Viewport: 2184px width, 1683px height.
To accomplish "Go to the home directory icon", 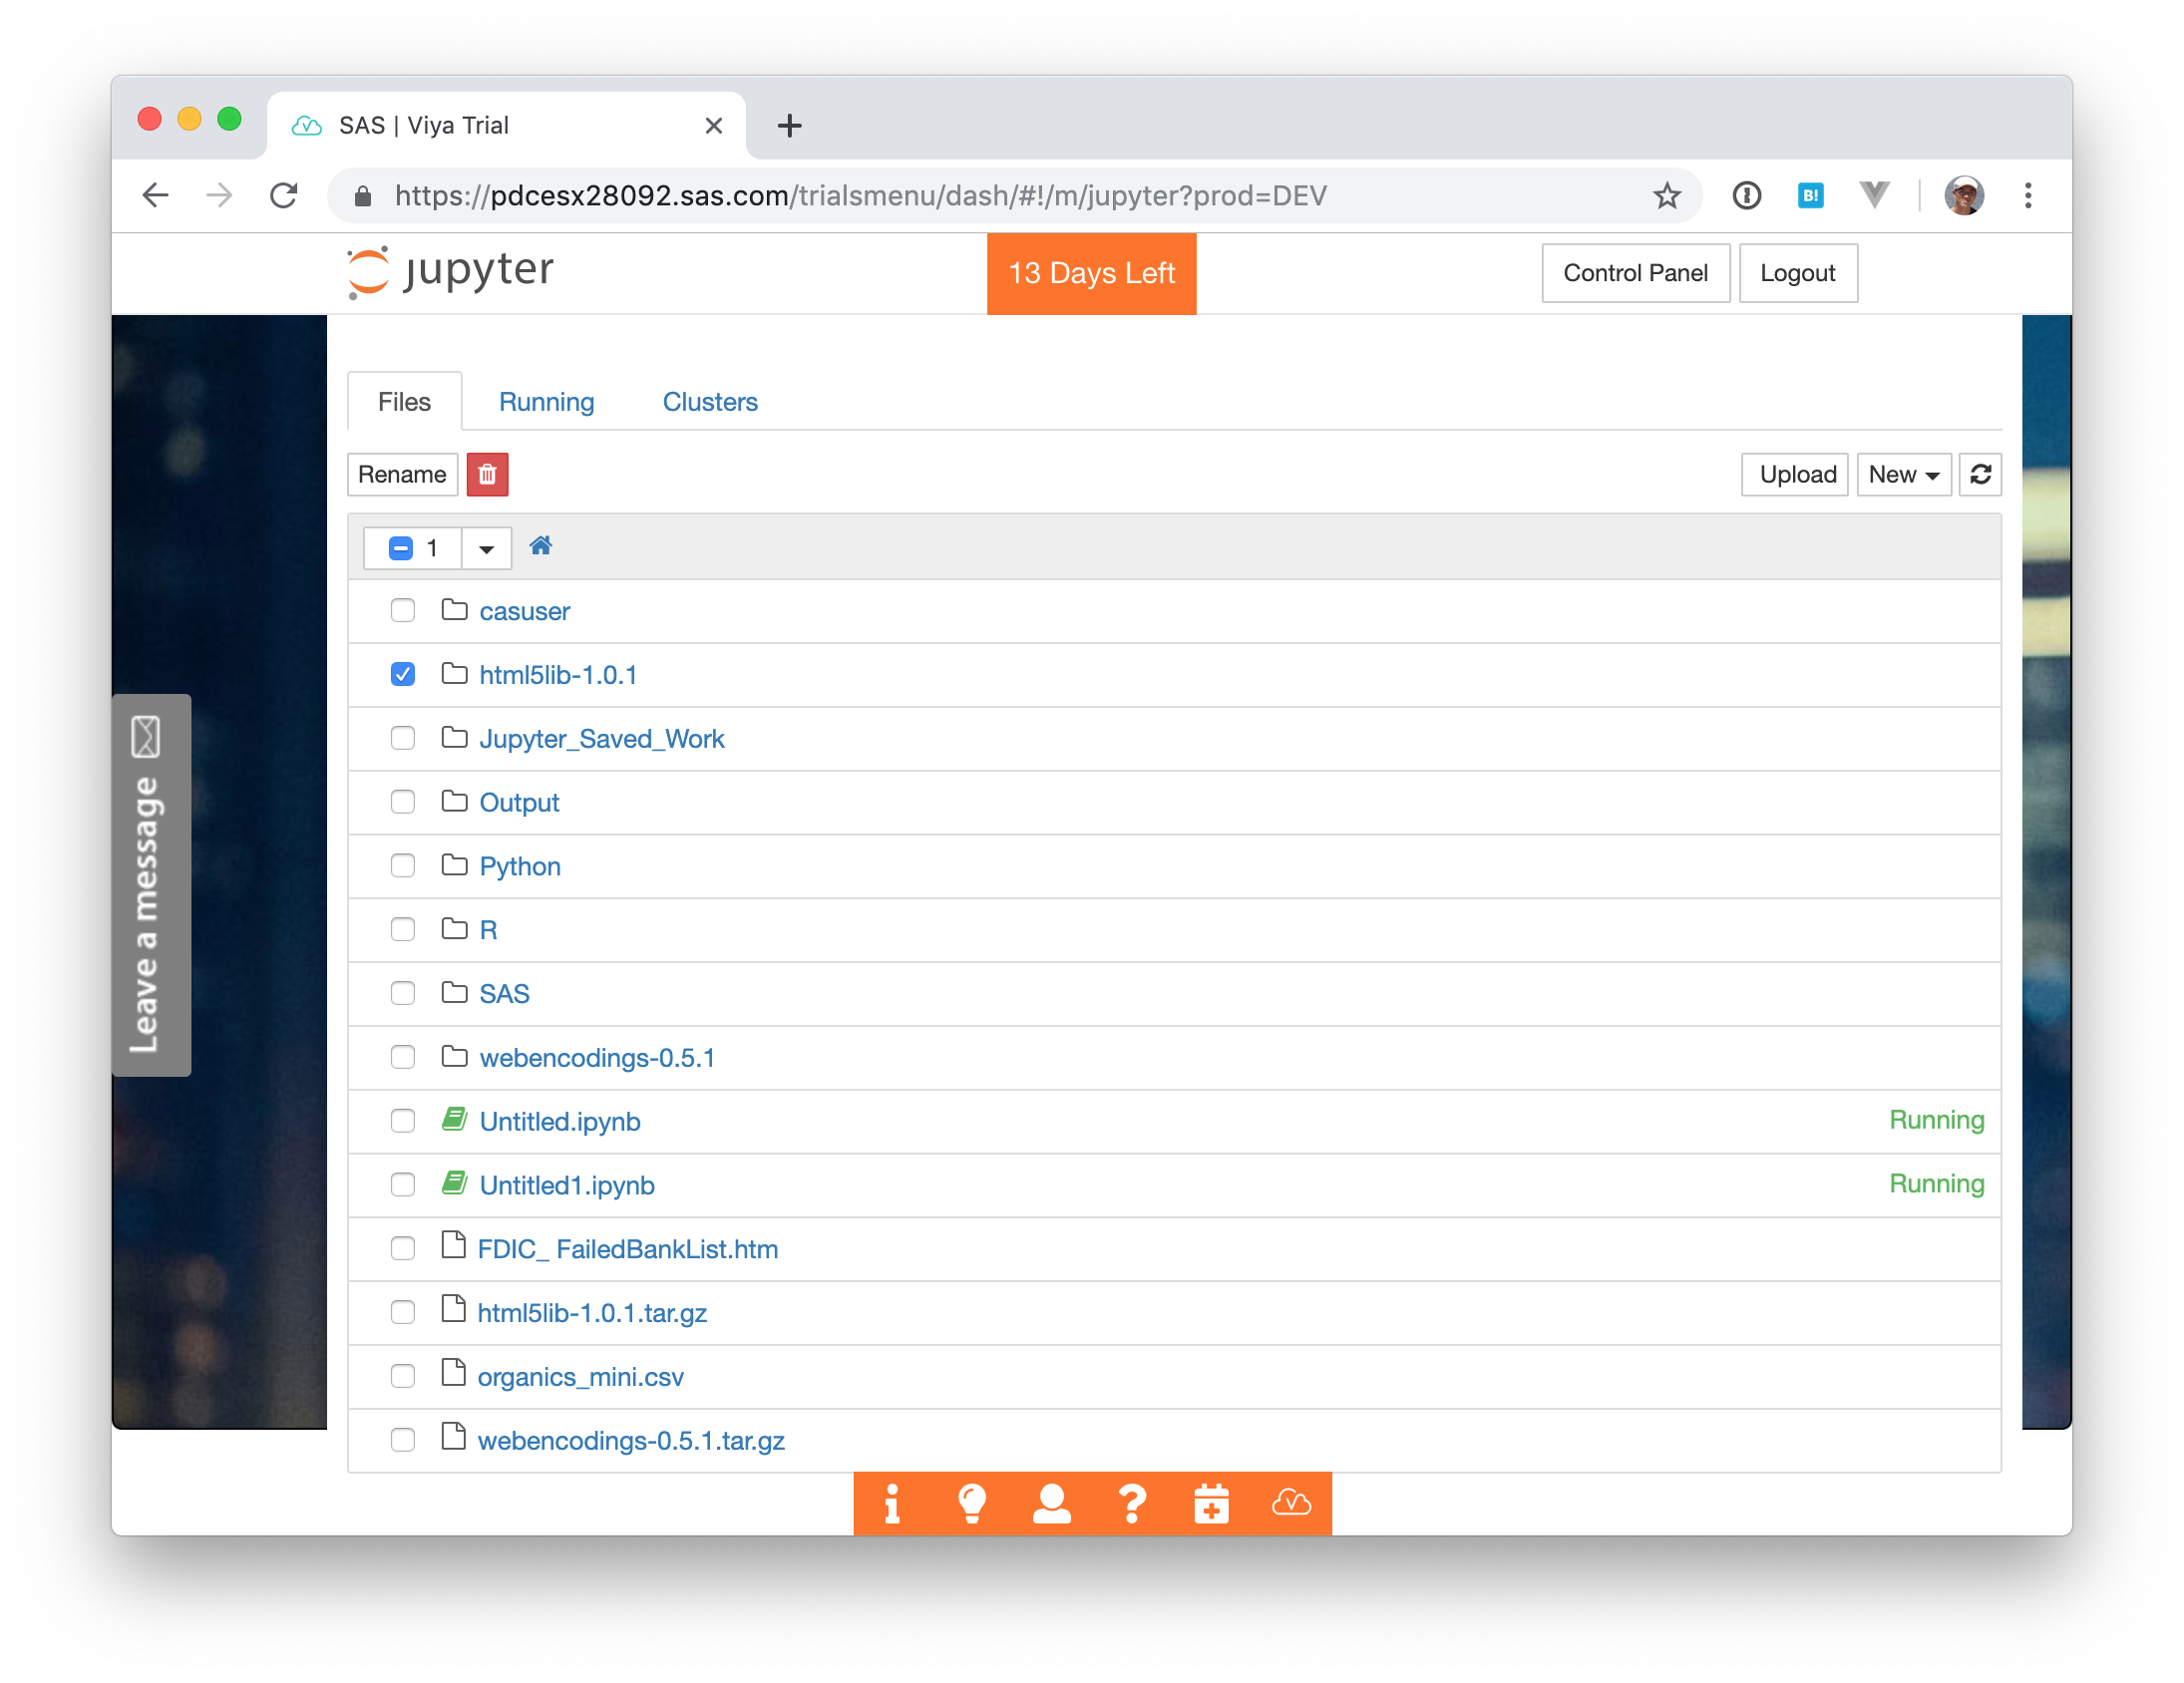I will [x=540, y=546].
